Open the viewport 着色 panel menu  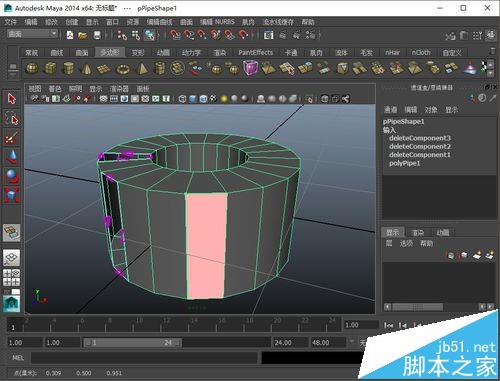pos(55,89)
